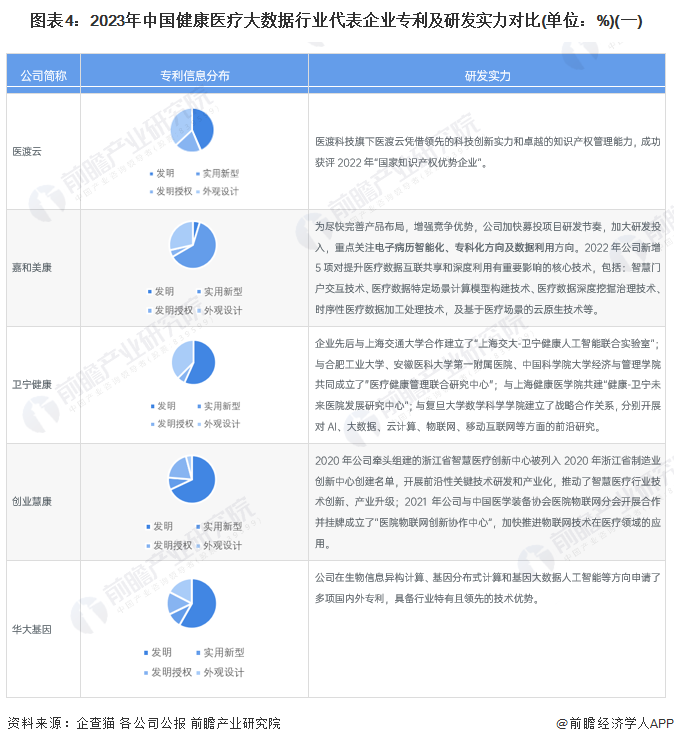This screenshot has width=674, height=744.
Task: Click 实用新型 legend entry in 创业慧康 row
Action: [x=219, y=526]
